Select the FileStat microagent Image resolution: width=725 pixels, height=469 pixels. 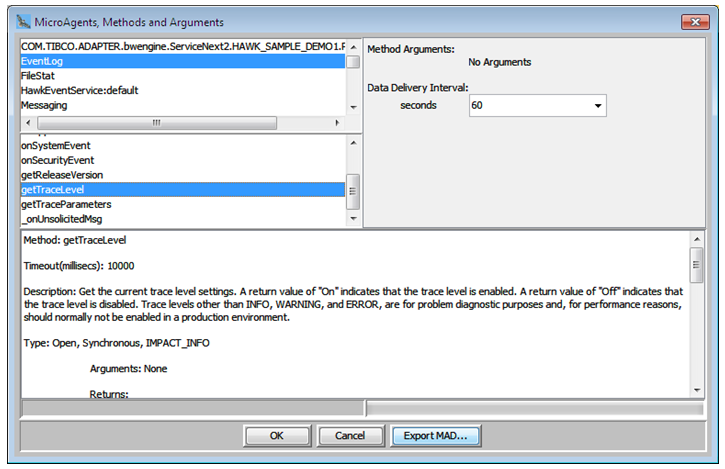183,76
